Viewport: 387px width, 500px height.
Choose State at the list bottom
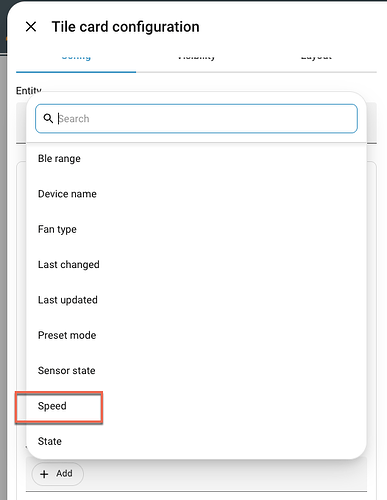(x=196, y=441)
